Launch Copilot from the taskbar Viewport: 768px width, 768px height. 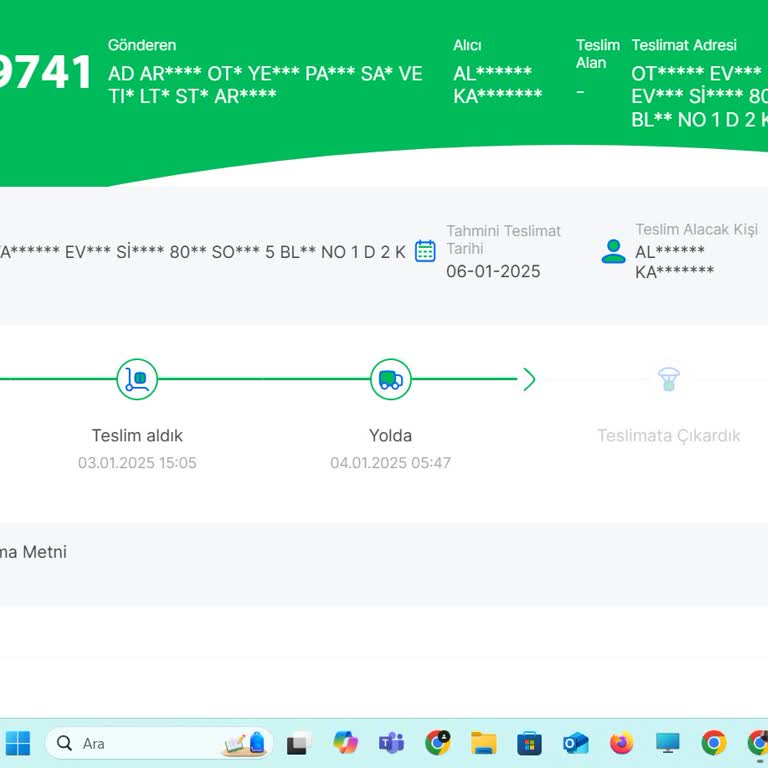[x=345, y=743]
